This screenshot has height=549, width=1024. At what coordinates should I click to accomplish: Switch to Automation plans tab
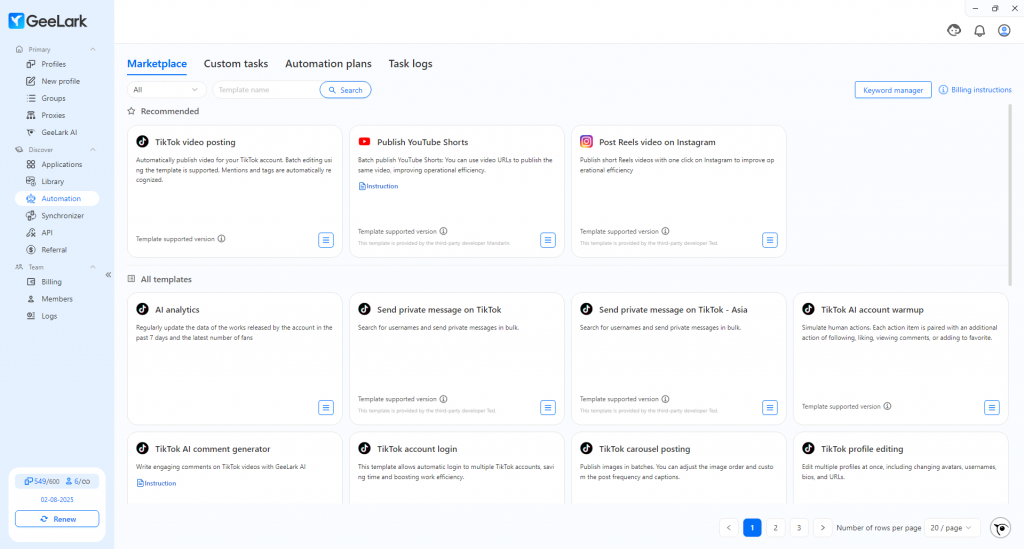[328, 63]
